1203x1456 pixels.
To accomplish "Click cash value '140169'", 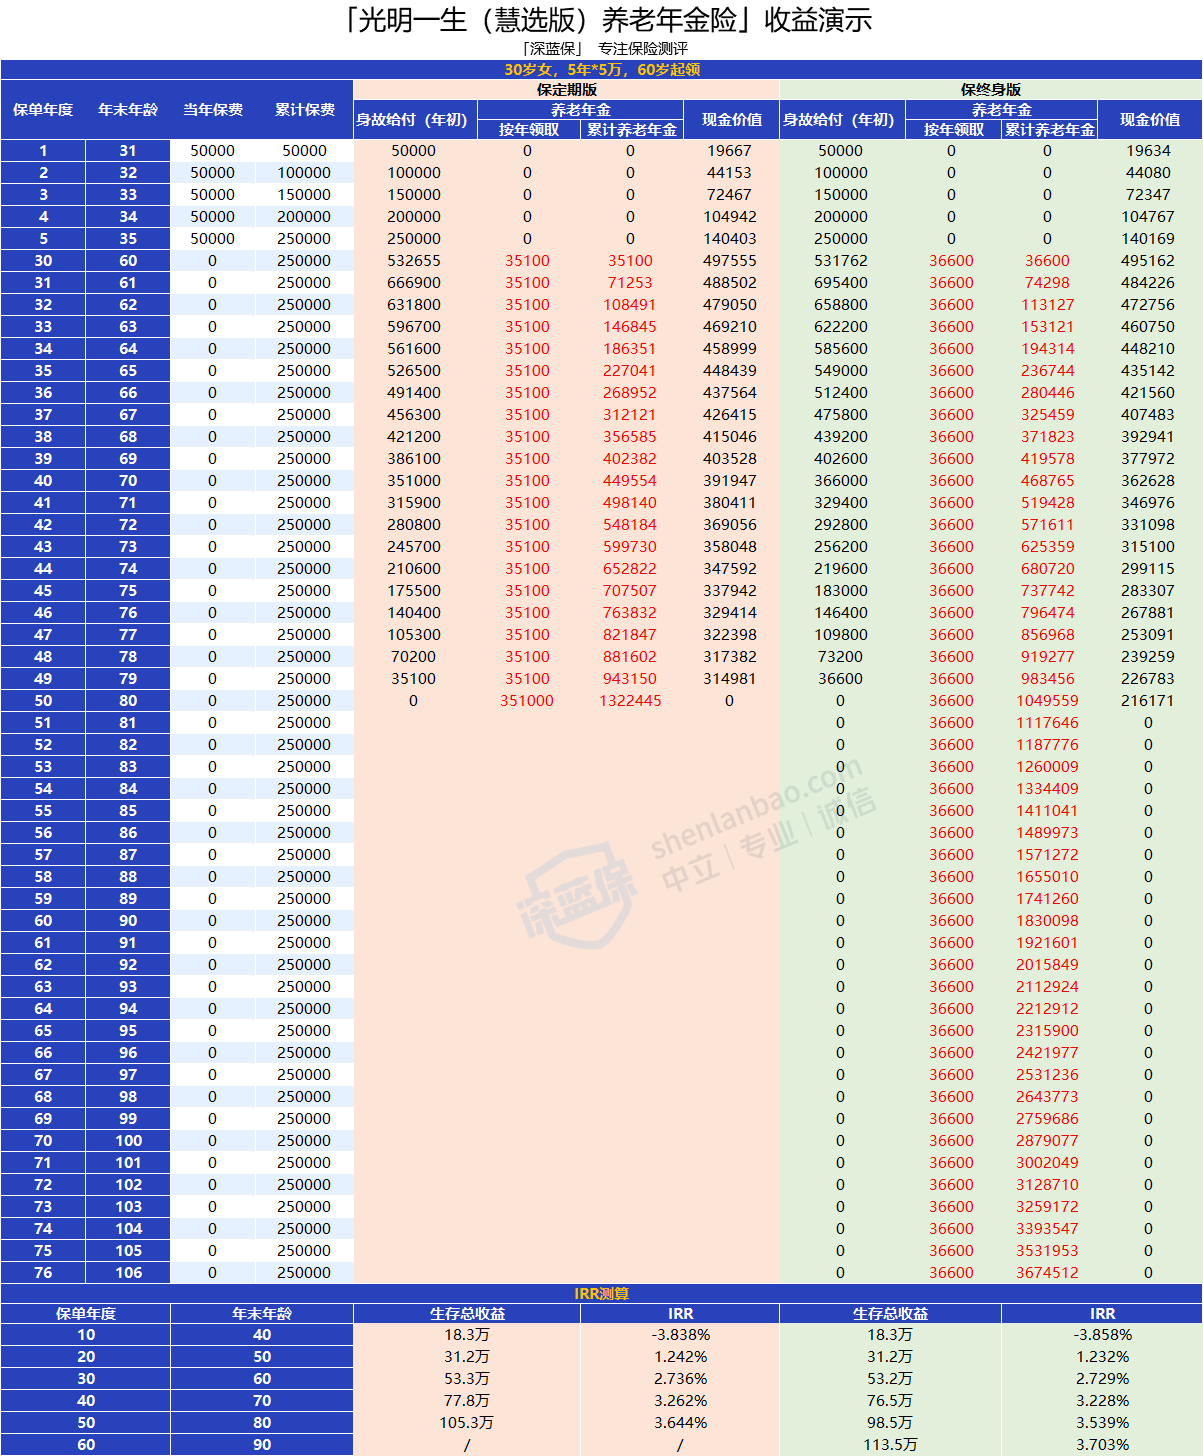I will tap(1148, 239).
